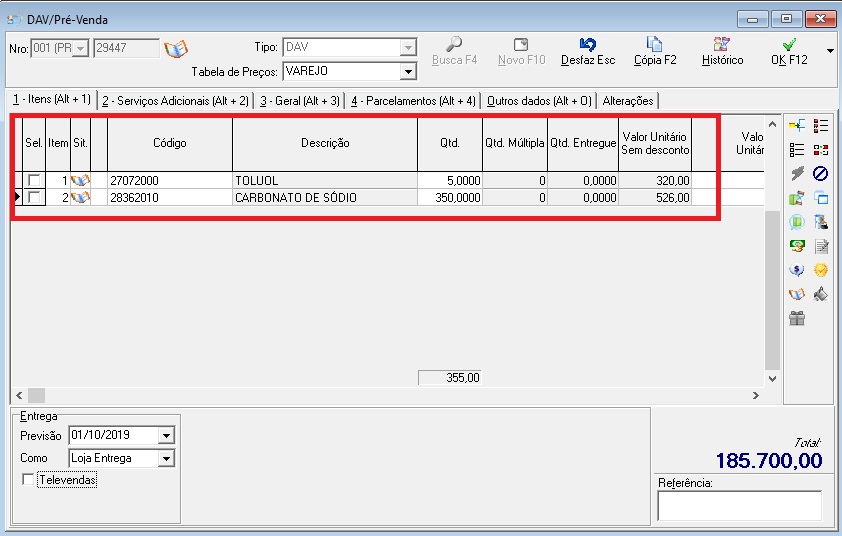This screenshot has height=536, width=842.
Task: Click the green money bill icon
Action: click(797, 246)
